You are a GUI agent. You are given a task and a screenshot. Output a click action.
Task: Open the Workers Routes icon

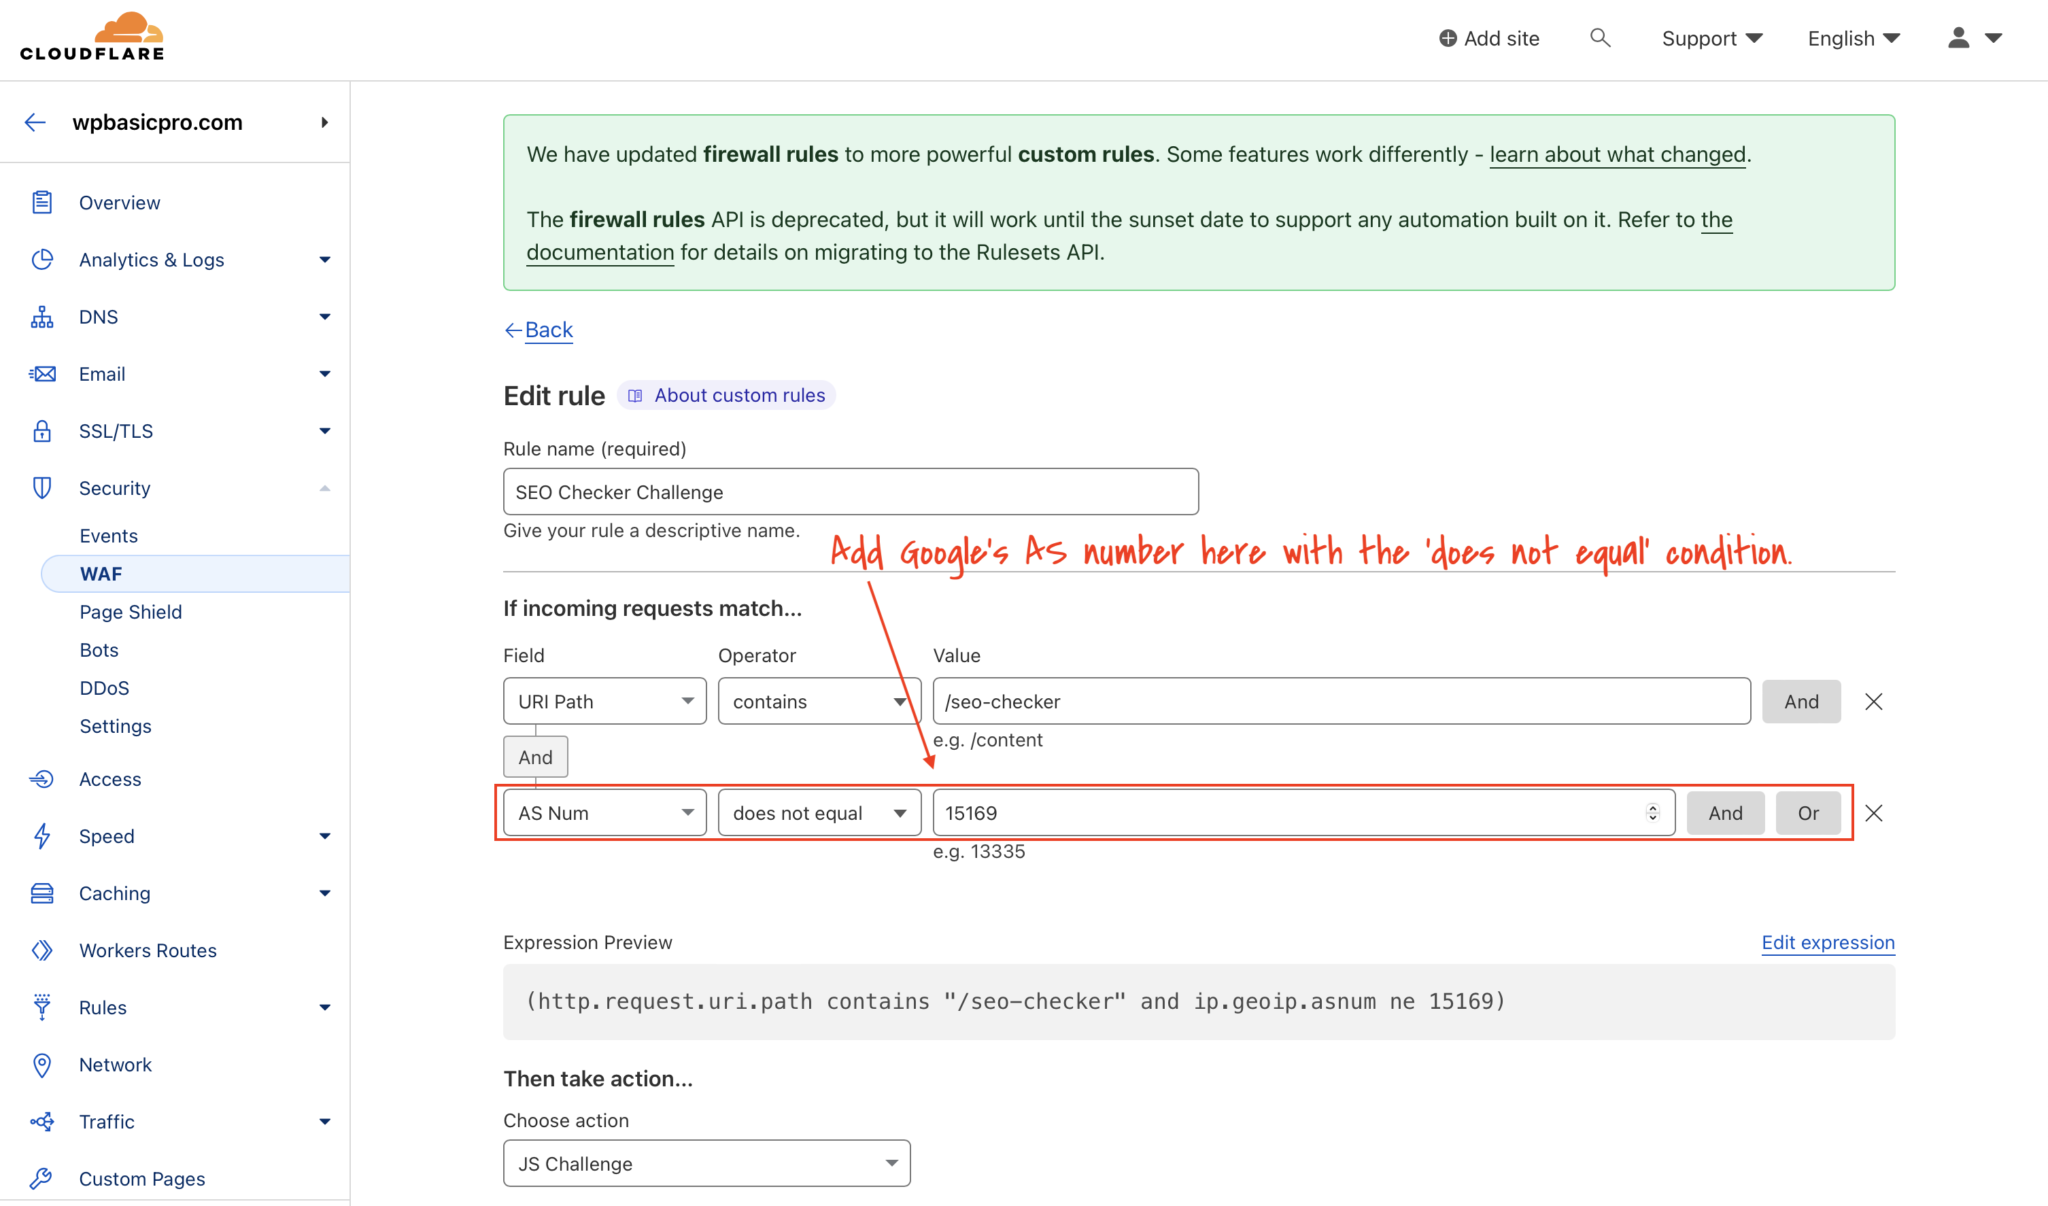coord(41,950)
